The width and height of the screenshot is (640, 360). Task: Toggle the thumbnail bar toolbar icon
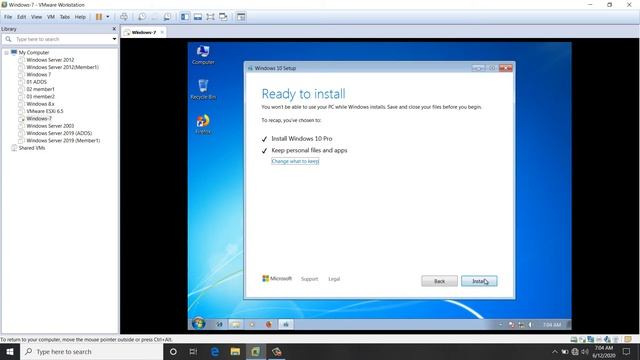(x=198, y=17)
